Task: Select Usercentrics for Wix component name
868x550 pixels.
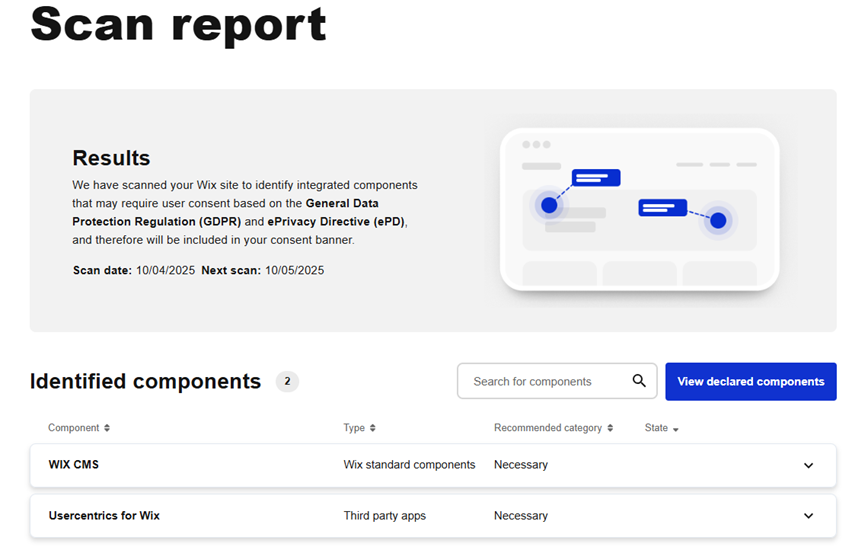Action: [x=104, y=516]
